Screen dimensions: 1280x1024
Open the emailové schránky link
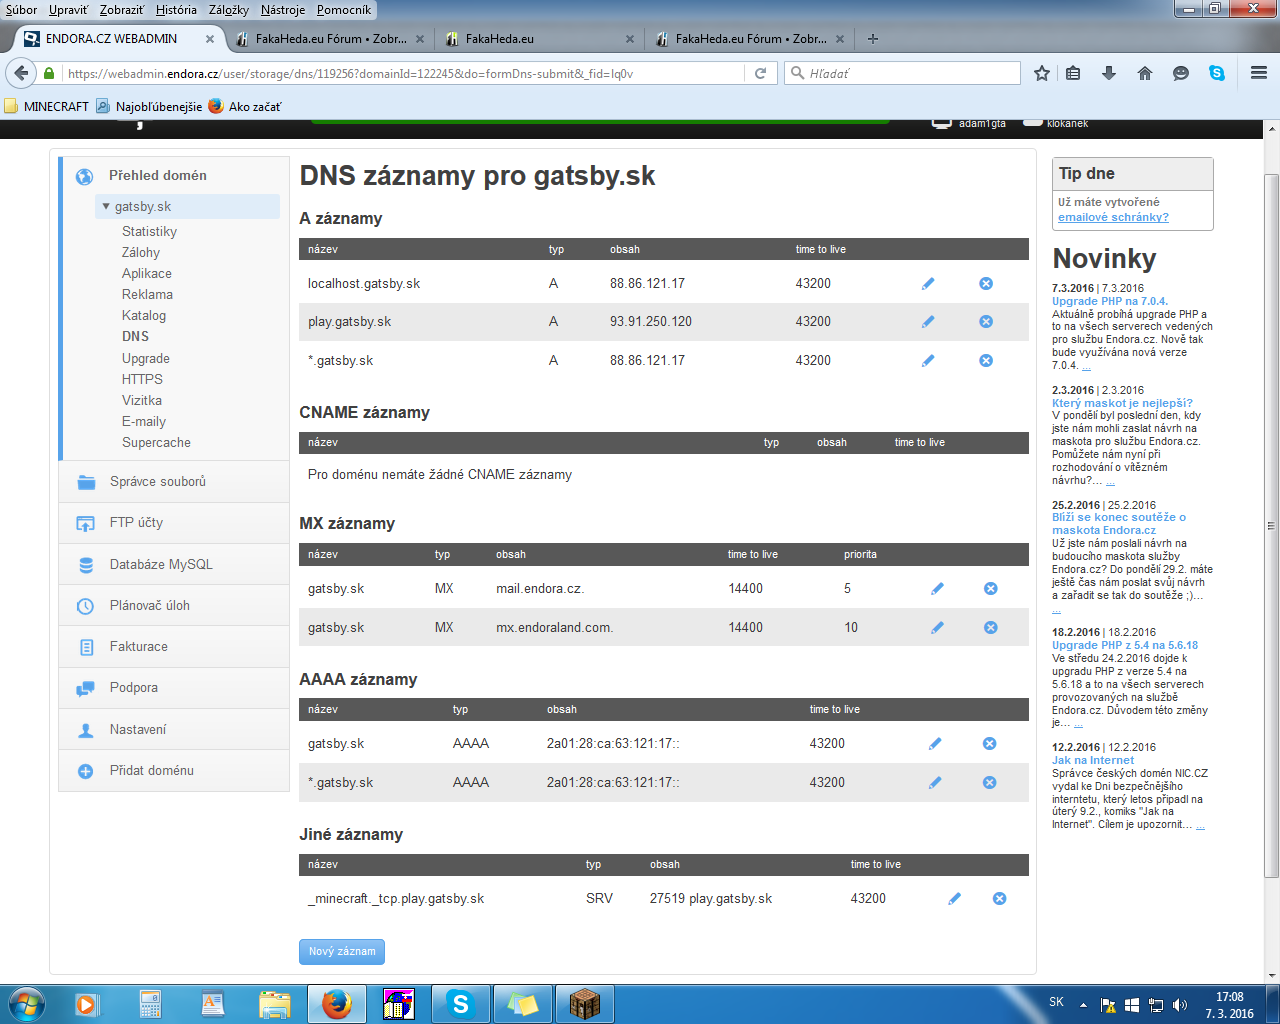pos(1113,217)
